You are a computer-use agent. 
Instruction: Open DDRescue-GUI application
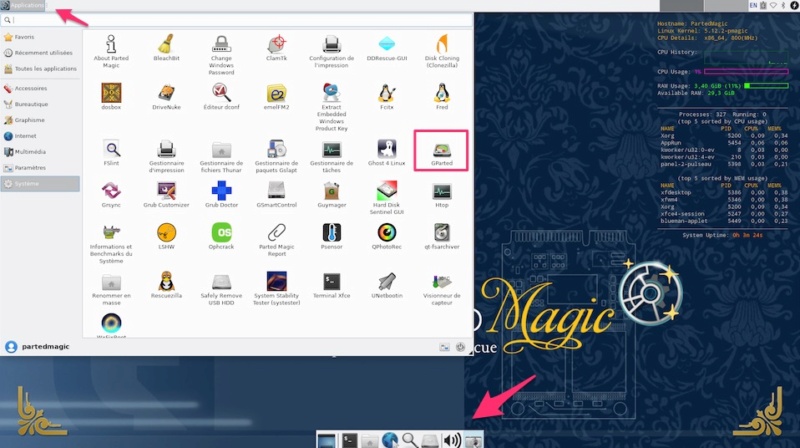pyautogui.click(x=387, y=47)
